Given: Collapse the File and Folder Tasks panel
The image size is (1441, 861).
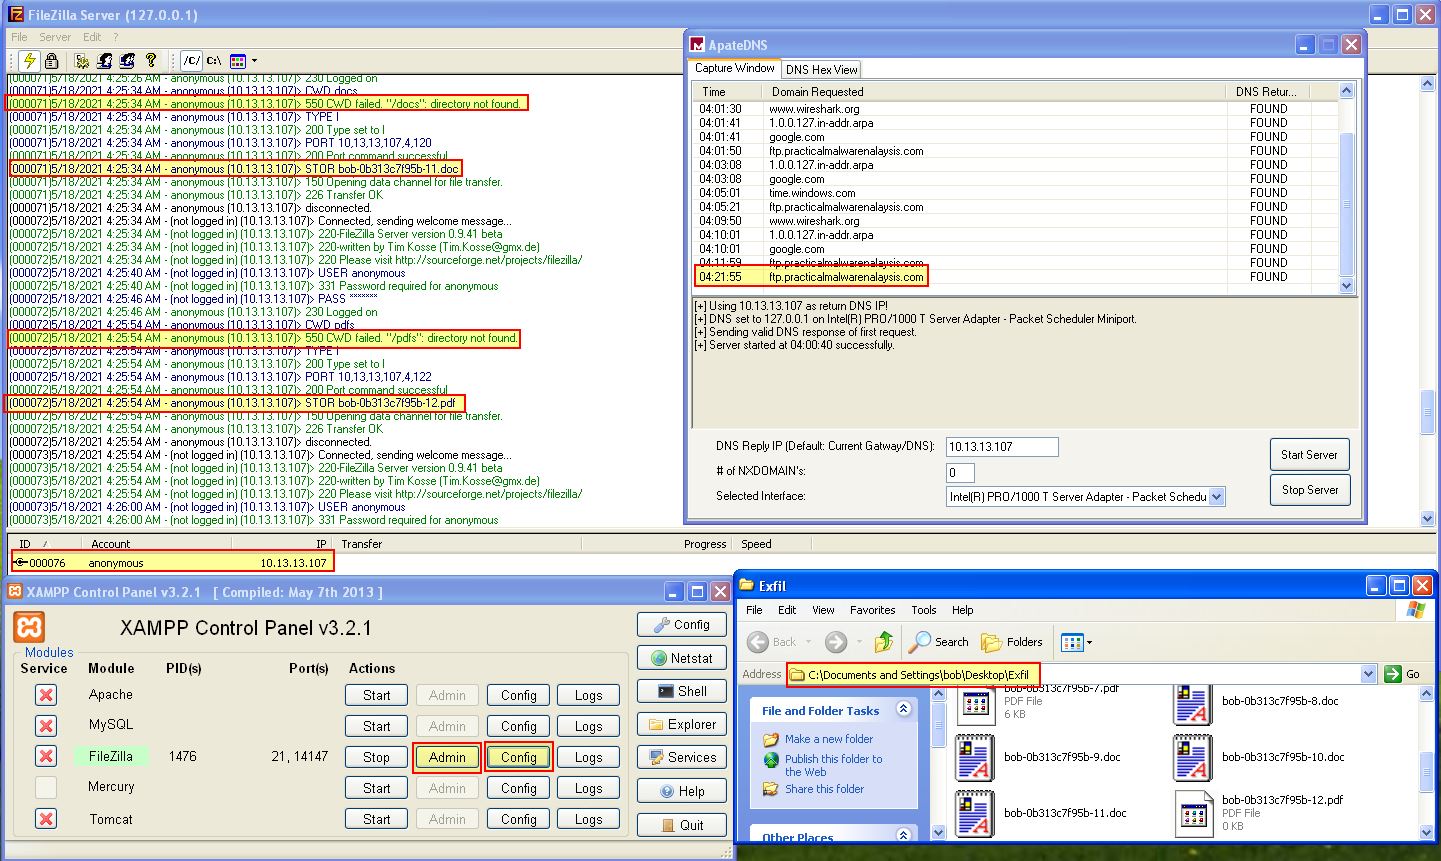Looking at the screenshot, I should coord(903,709).
